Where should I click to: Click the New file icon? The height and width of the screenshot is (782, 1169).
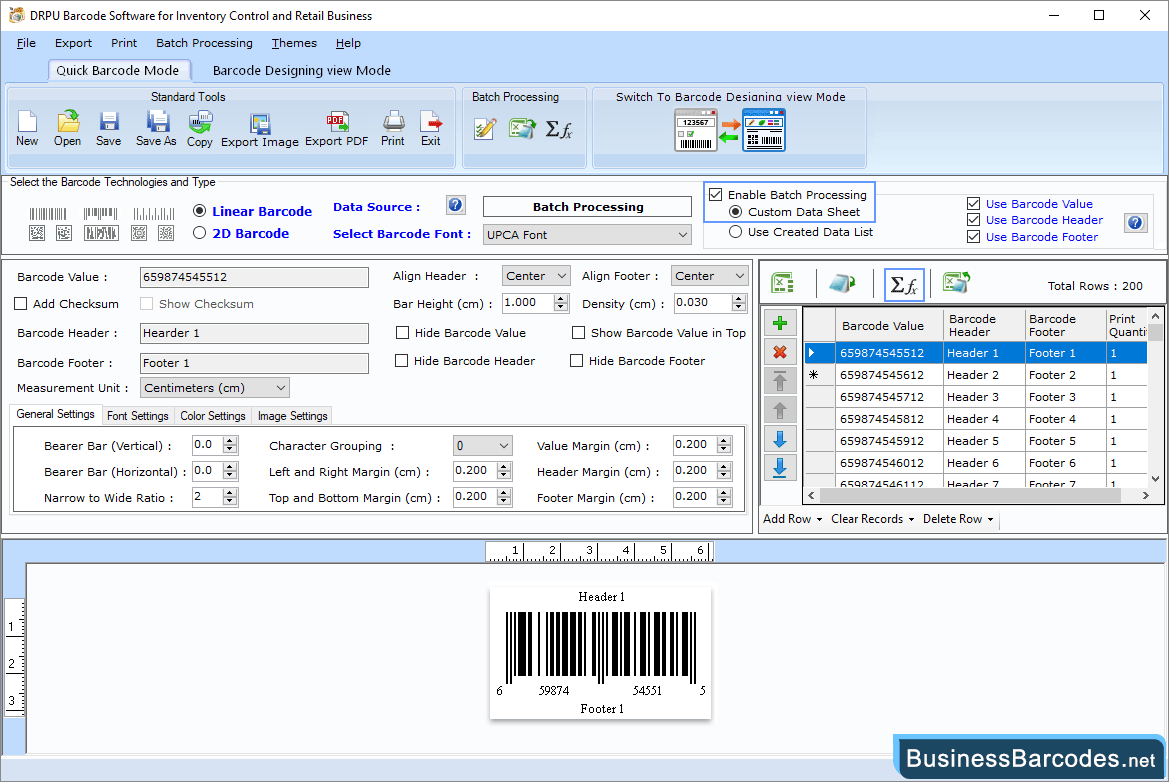coord(27,127)
